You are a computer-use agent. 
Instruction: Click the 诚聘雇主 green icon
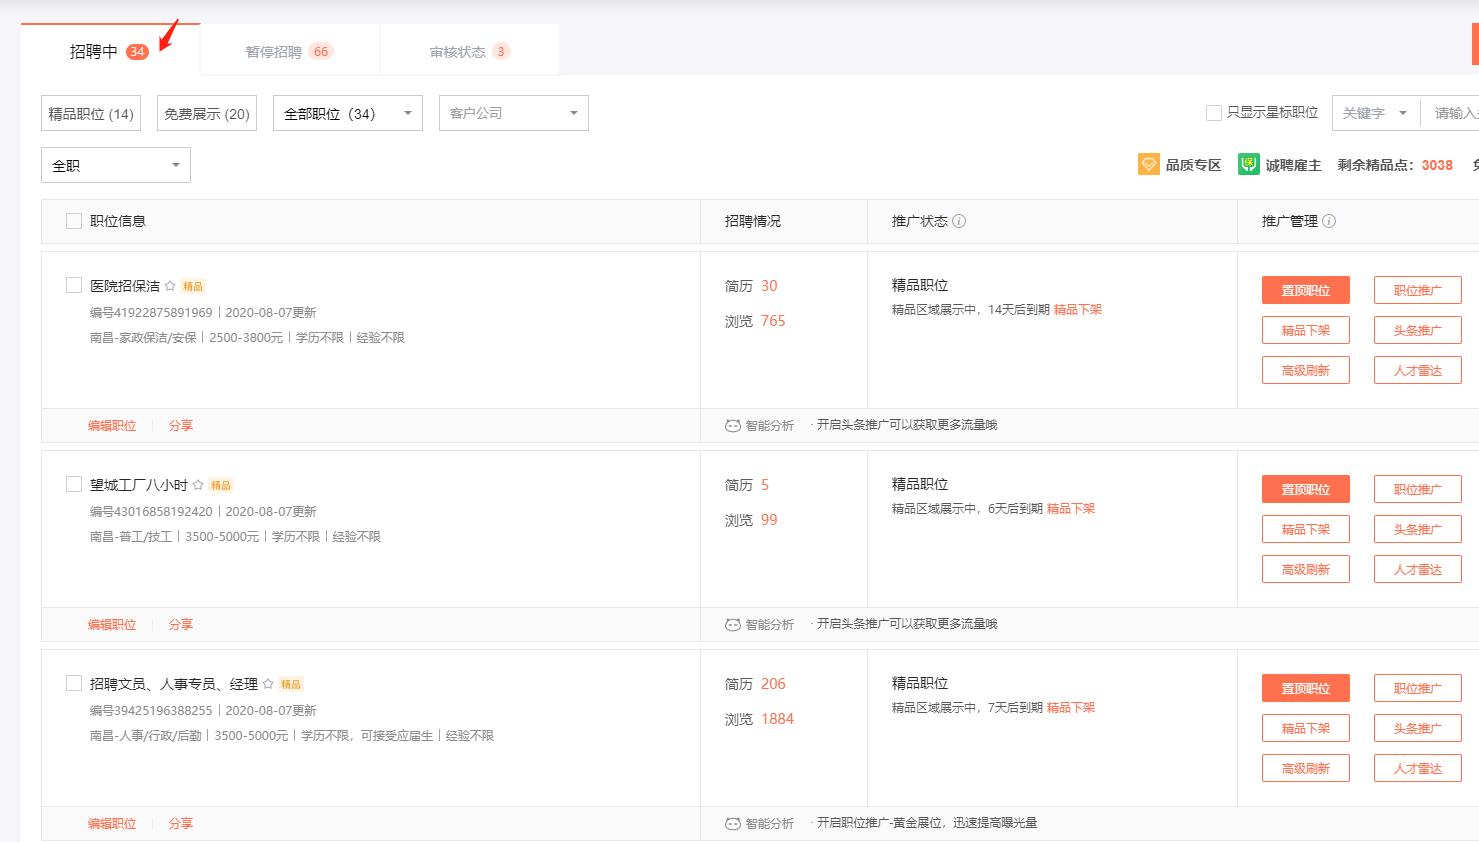click(x=1248, y=163)
